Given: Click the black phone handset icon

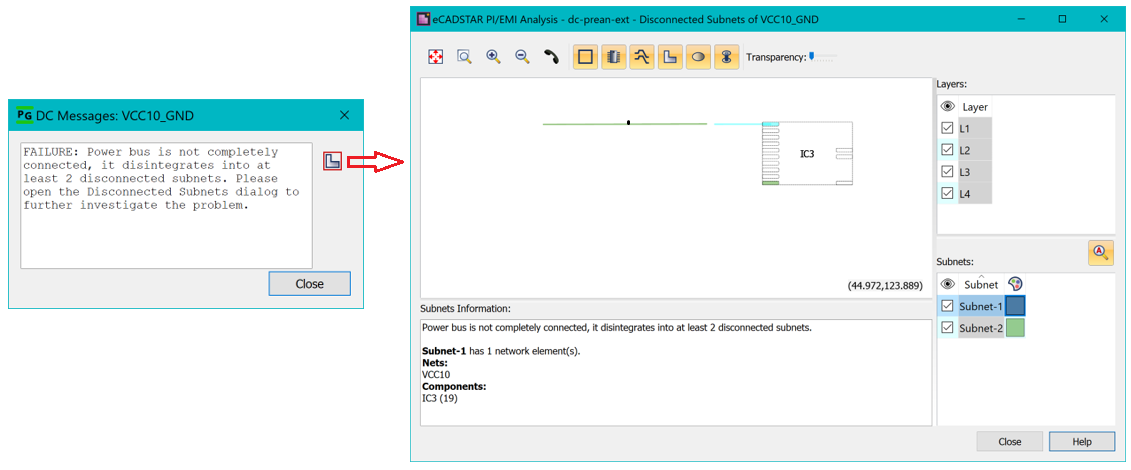Looking at the screenshot, I should point(551,57).
